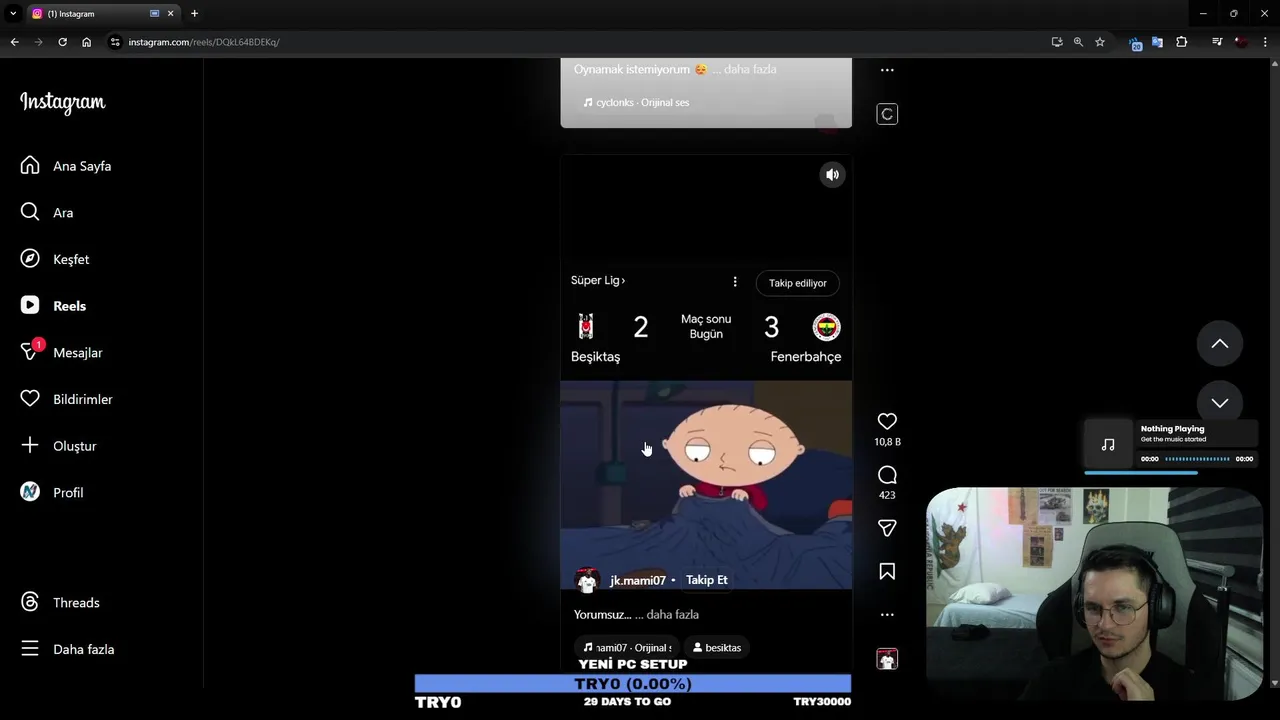Open the previous reel's options above the C icon
Screen dimensions: 1280x720
(x=887, y=70)
